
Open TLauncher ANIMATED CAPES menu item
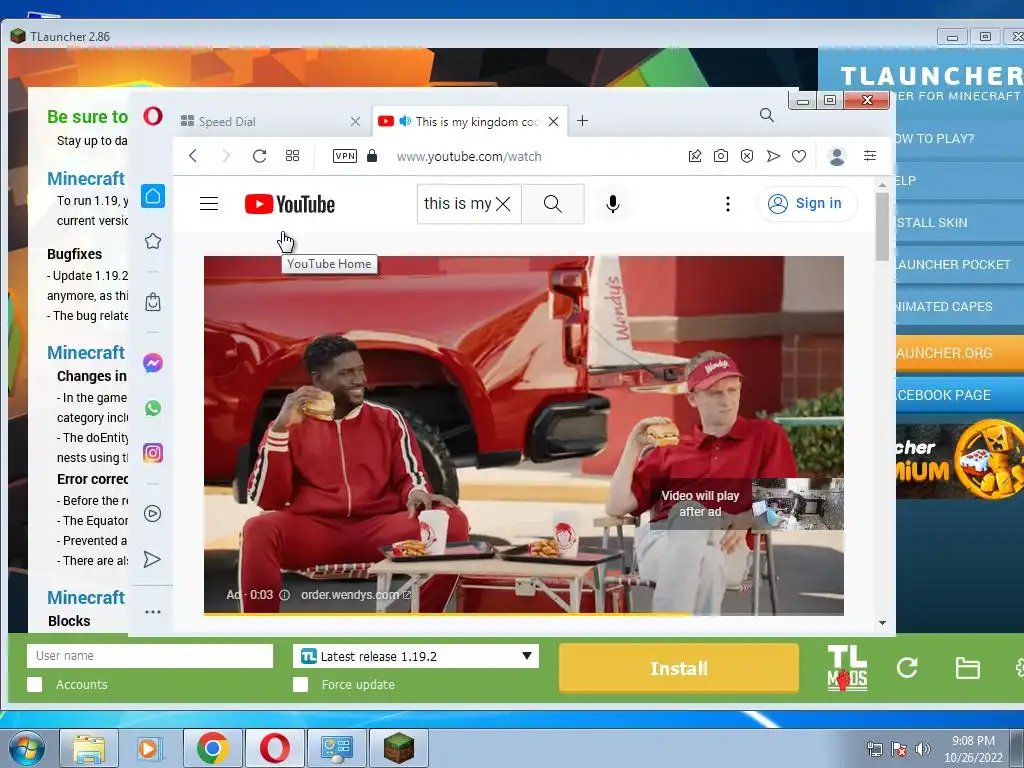coord(960,306)
